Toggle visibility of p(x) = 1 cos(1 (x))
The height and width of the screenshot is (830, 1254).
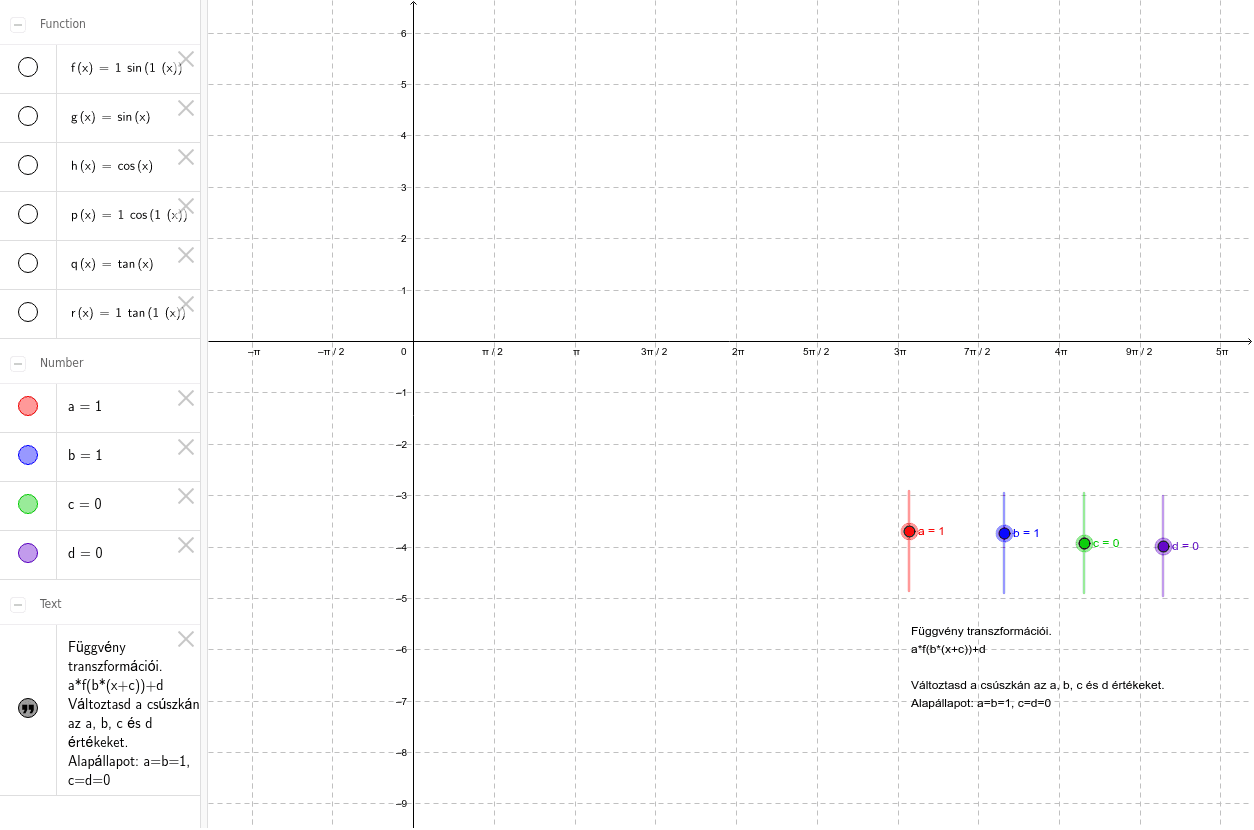click(28, 214)
